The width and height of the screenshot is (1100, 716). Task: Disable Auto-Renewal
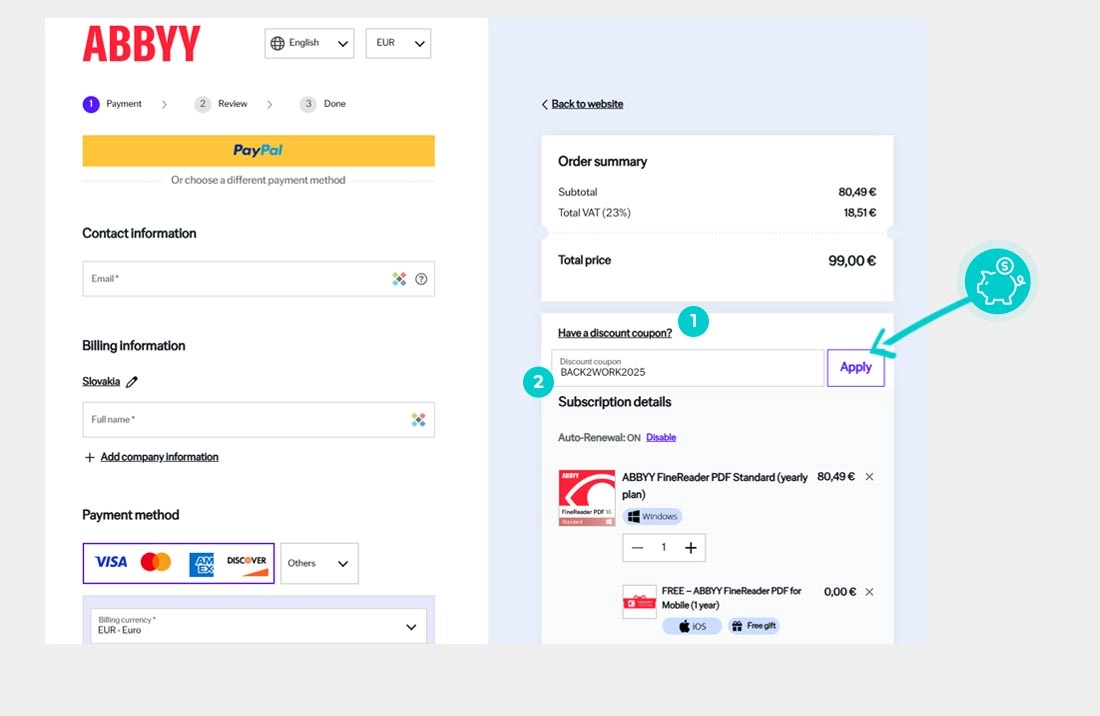click(x=661, y=438)
